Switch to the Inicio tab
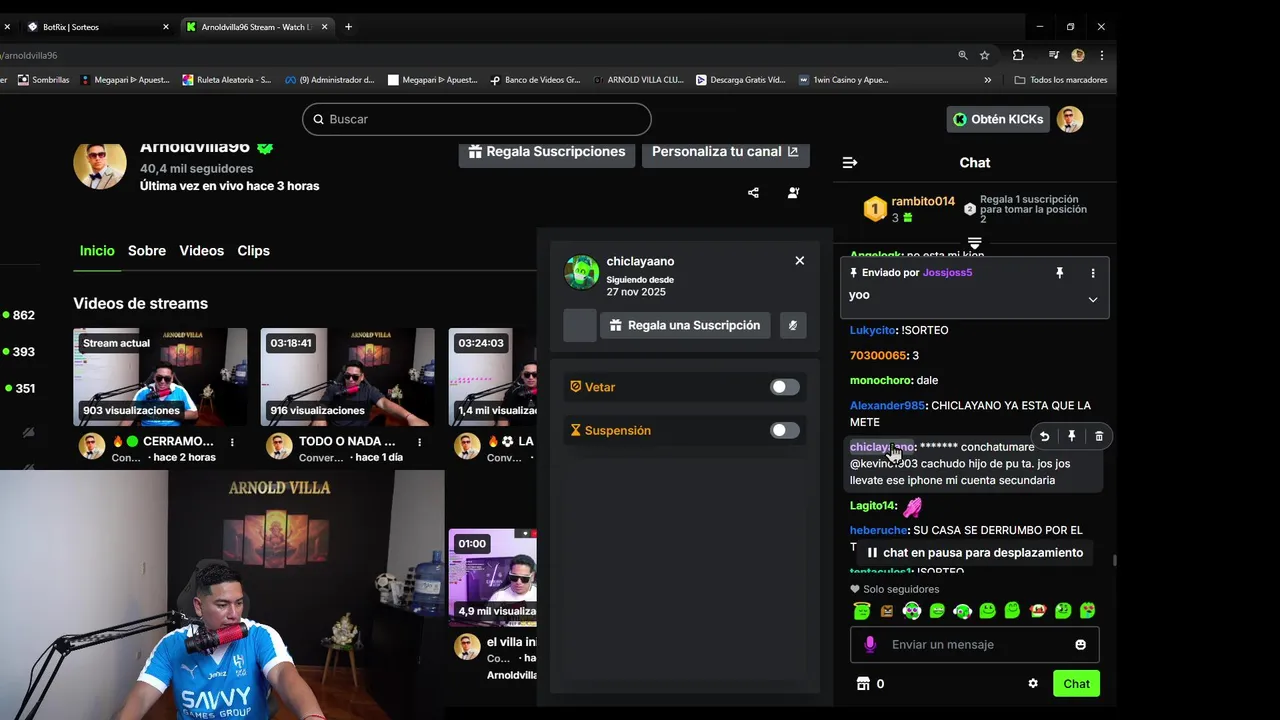Viewport: 1280px width, 720px height. [97, 251]
